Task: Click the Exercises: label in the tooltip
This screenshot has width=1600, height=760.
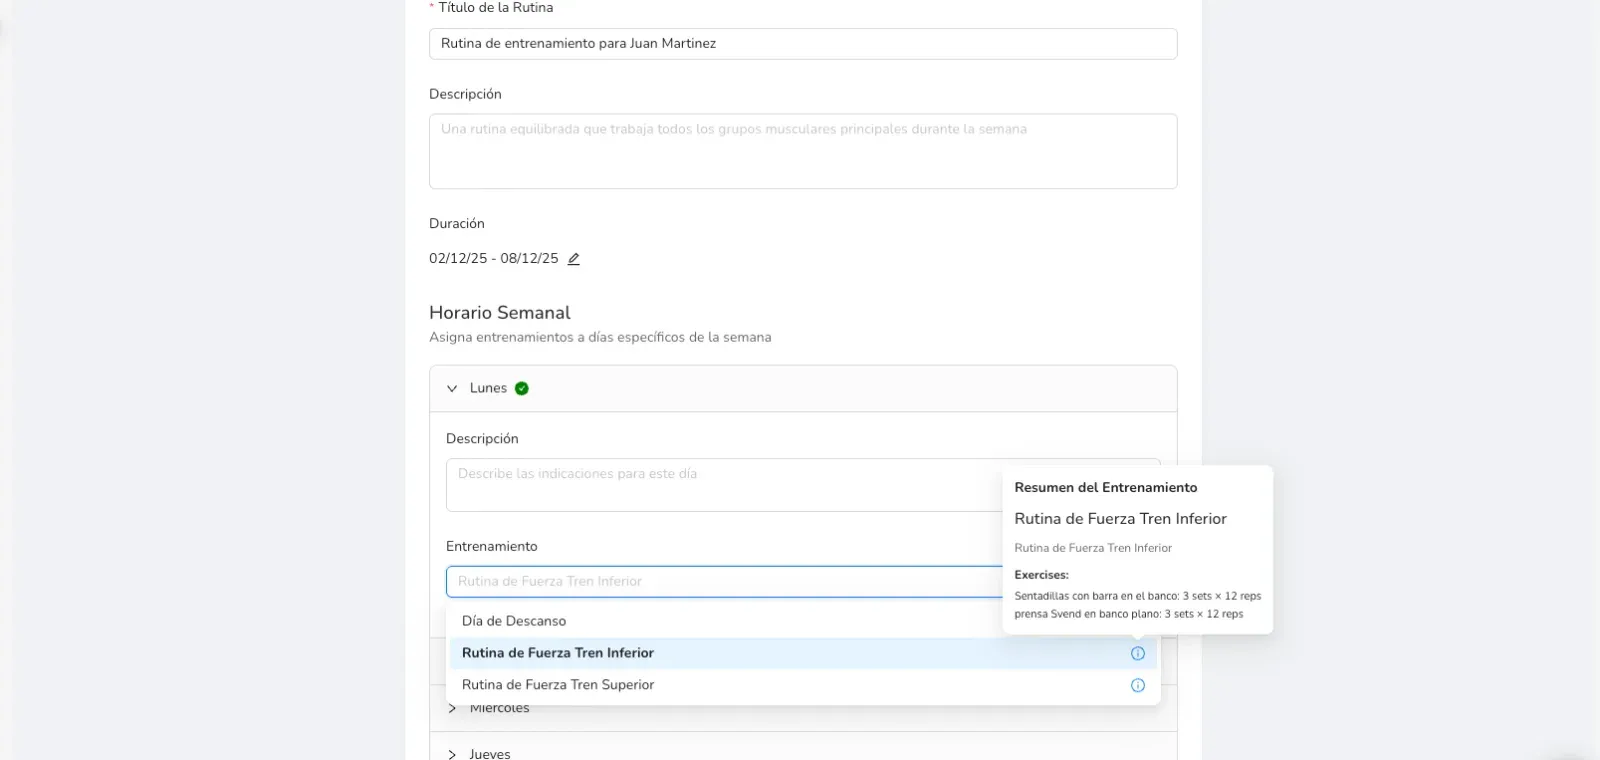Action: click(1041, 575)
